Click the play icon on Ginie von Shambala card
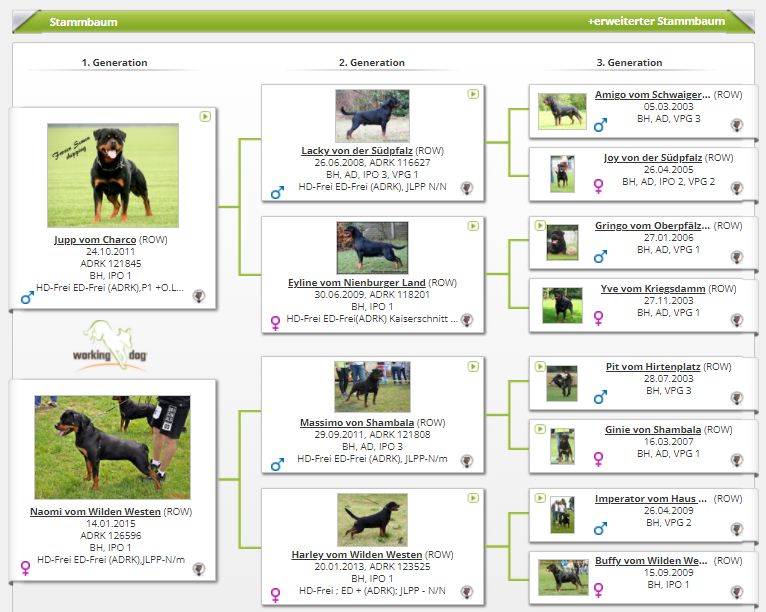 click(x=540, y=429)
